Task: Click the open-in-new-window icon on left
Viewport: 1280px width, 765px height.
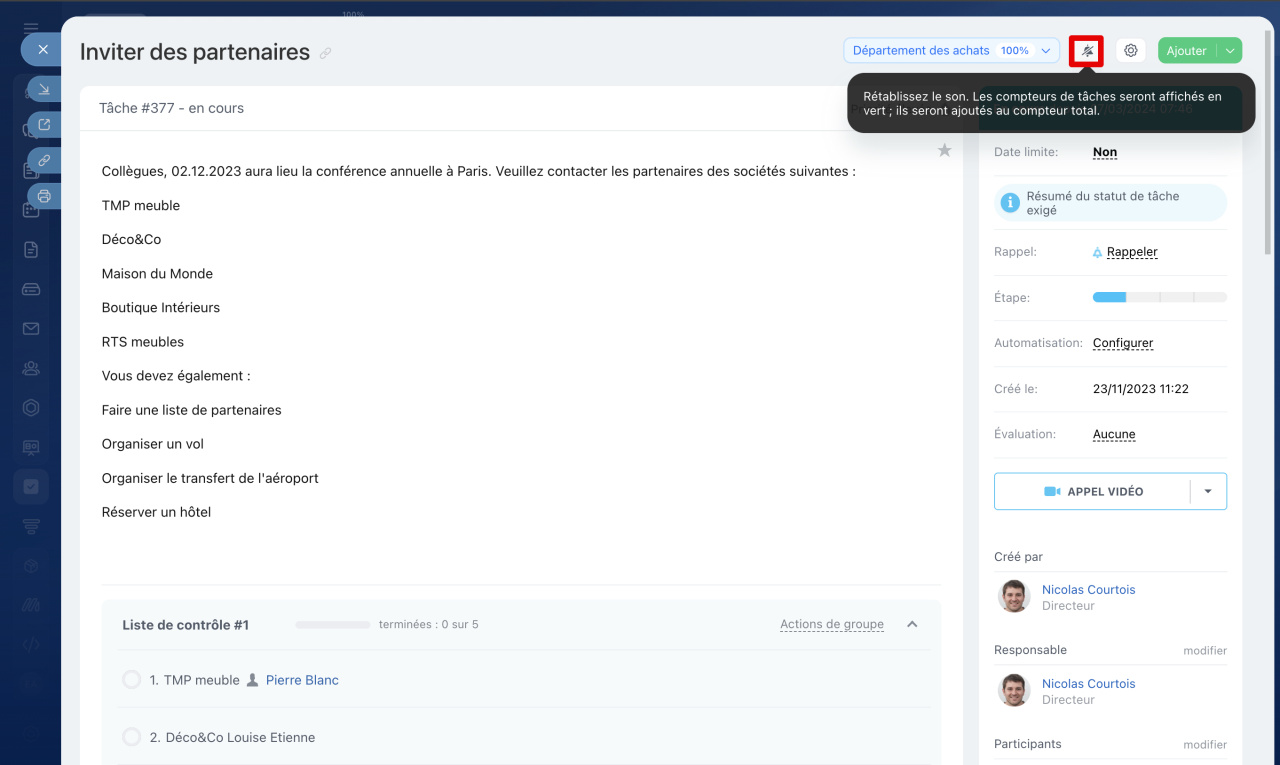Action: tap(44, 125)
